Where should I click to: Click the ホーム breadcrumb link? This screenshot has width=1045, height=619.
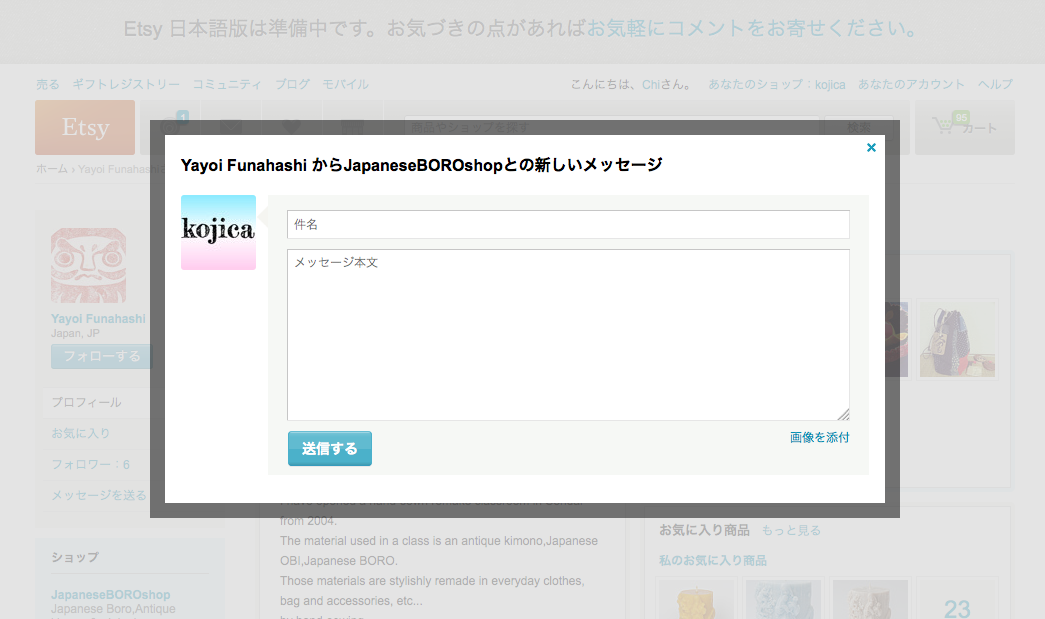point(52,169)
